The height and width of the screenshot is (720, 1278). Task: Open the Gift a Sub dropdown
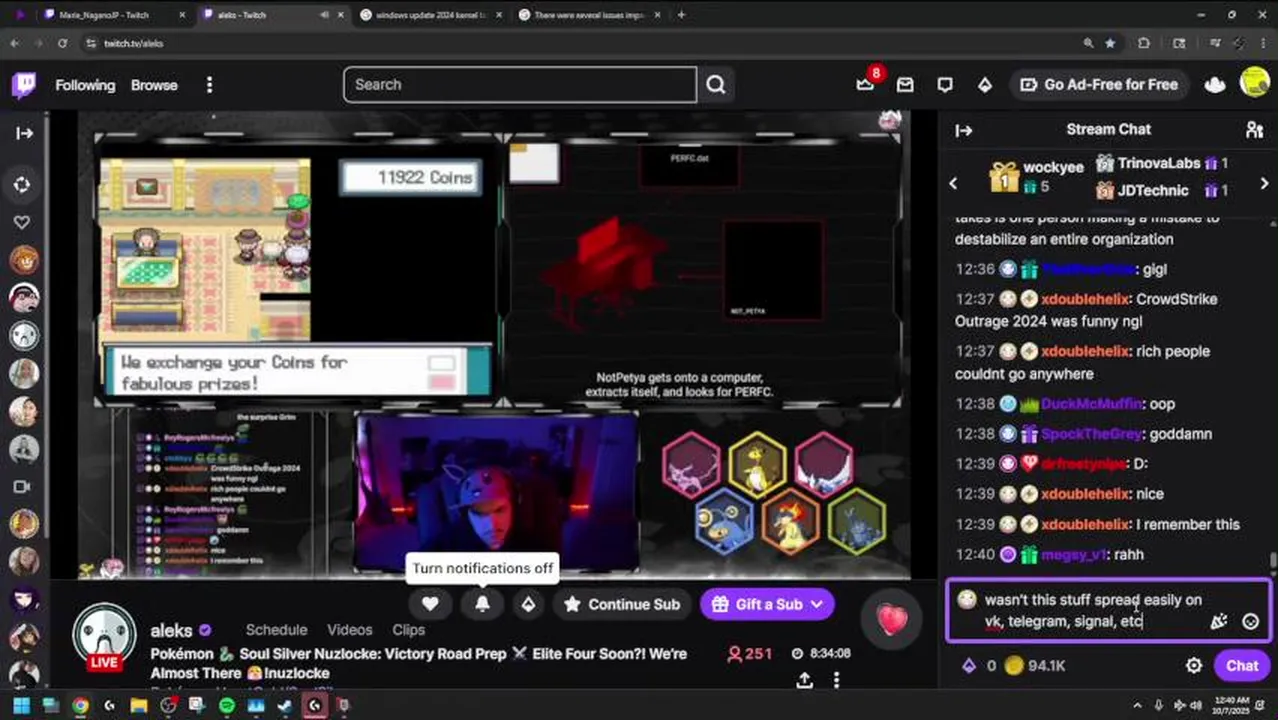[x=767, y=604]
